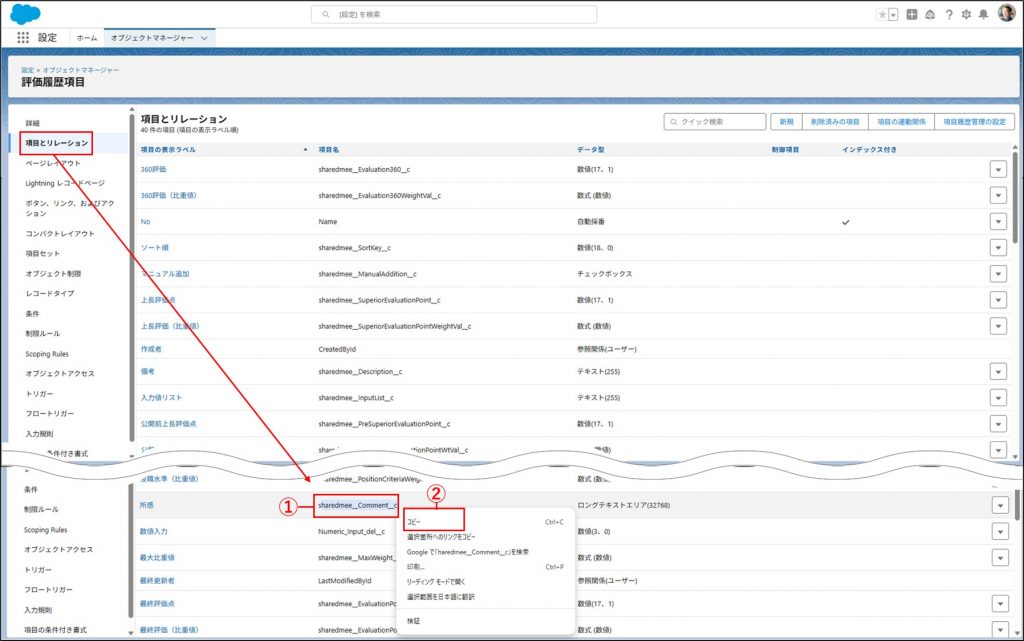Open the 上長評価点 field link
The image size is (1024, 641).
158,299
